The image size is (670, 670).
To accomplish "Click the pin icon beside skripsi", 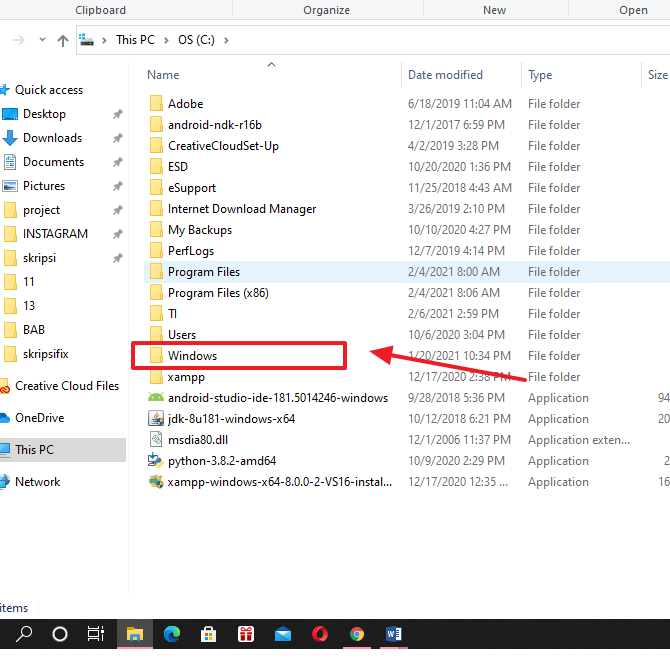I will 118,258.
